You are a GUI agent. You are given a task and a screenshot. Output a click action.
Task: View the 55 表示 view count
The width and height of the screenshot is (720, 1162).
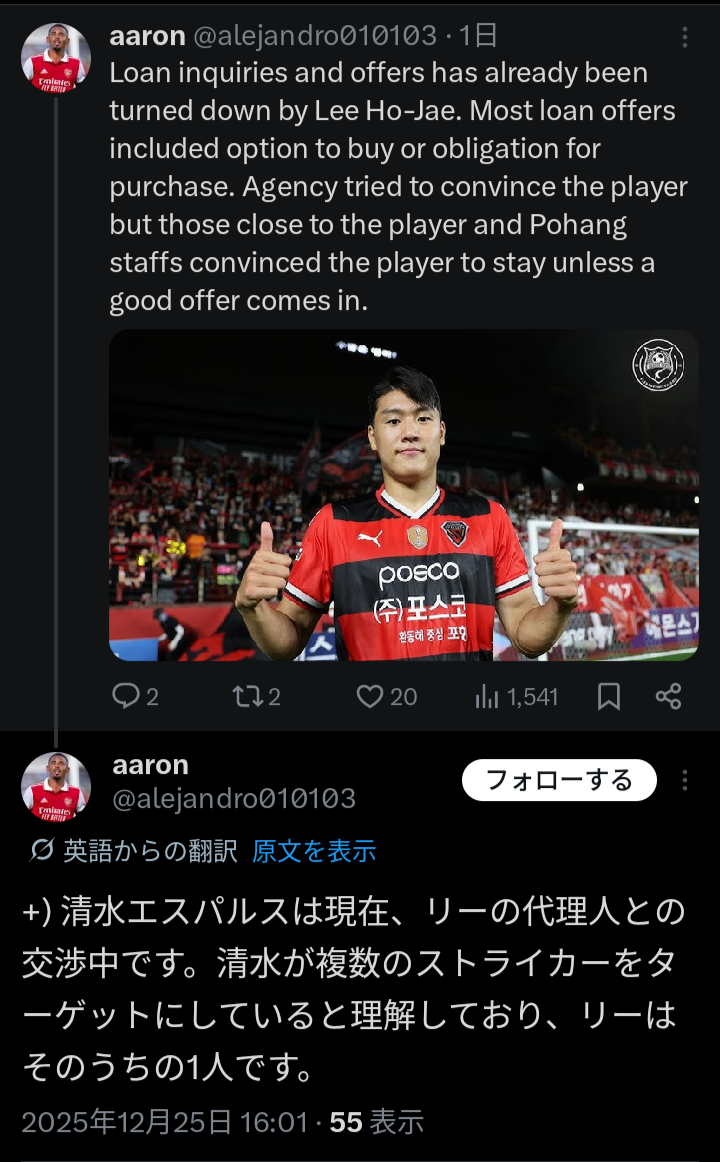point(376,1122)
